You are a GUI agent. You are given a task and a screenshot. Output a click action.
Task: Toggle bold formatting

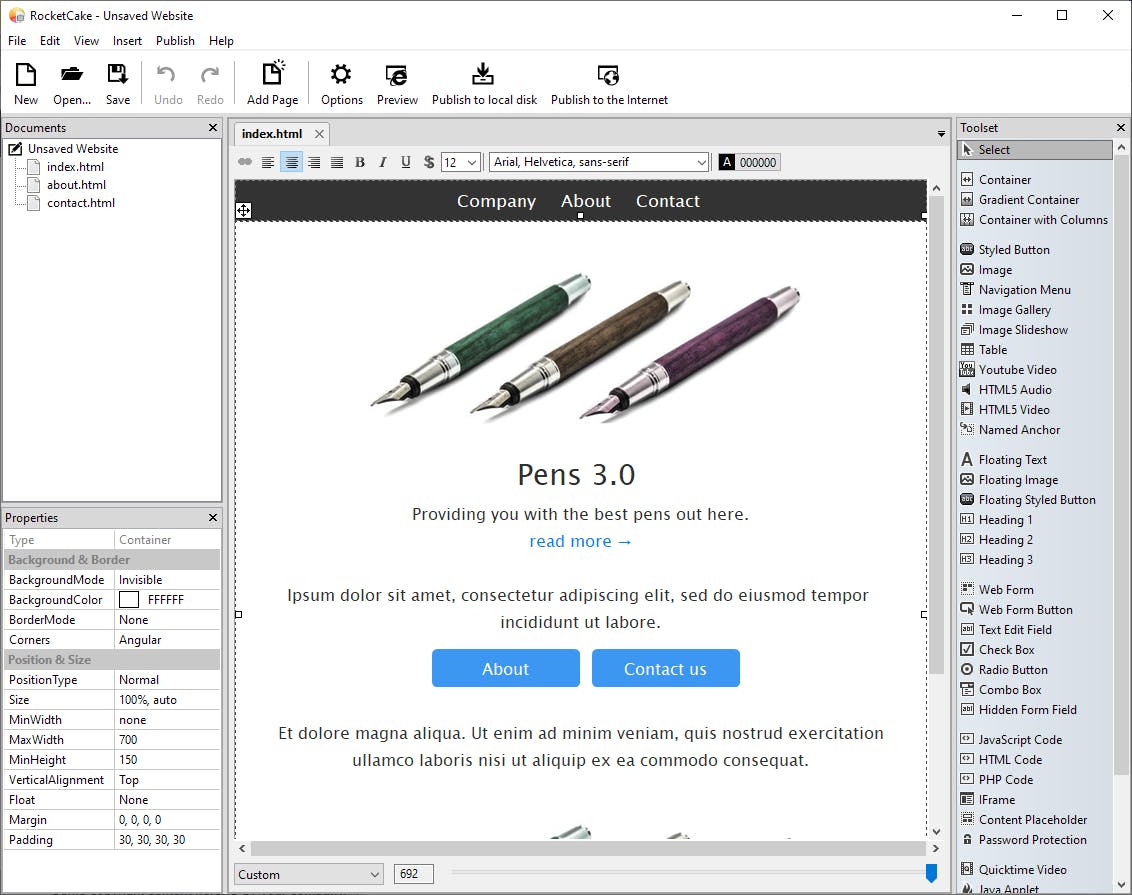click(x=360, y=162)
